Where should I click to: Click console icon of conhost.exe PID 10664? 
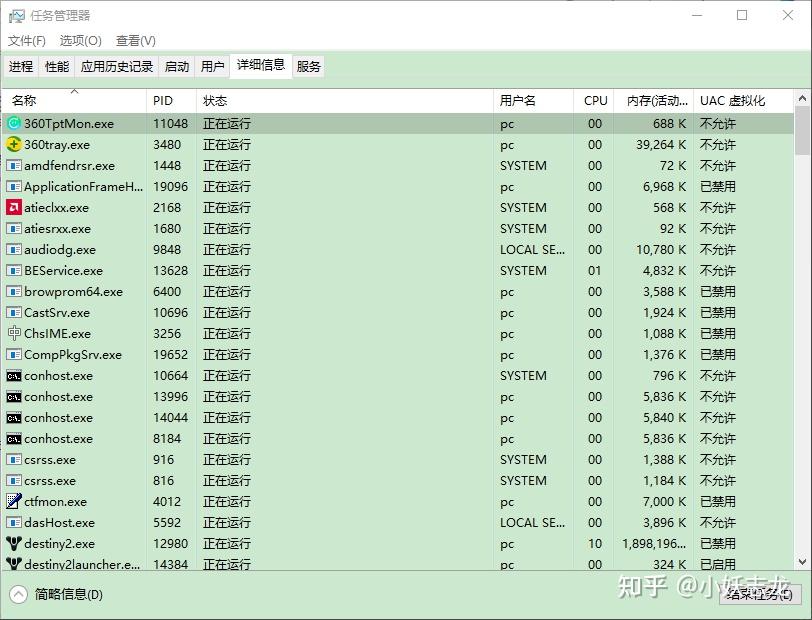[14, 376]
